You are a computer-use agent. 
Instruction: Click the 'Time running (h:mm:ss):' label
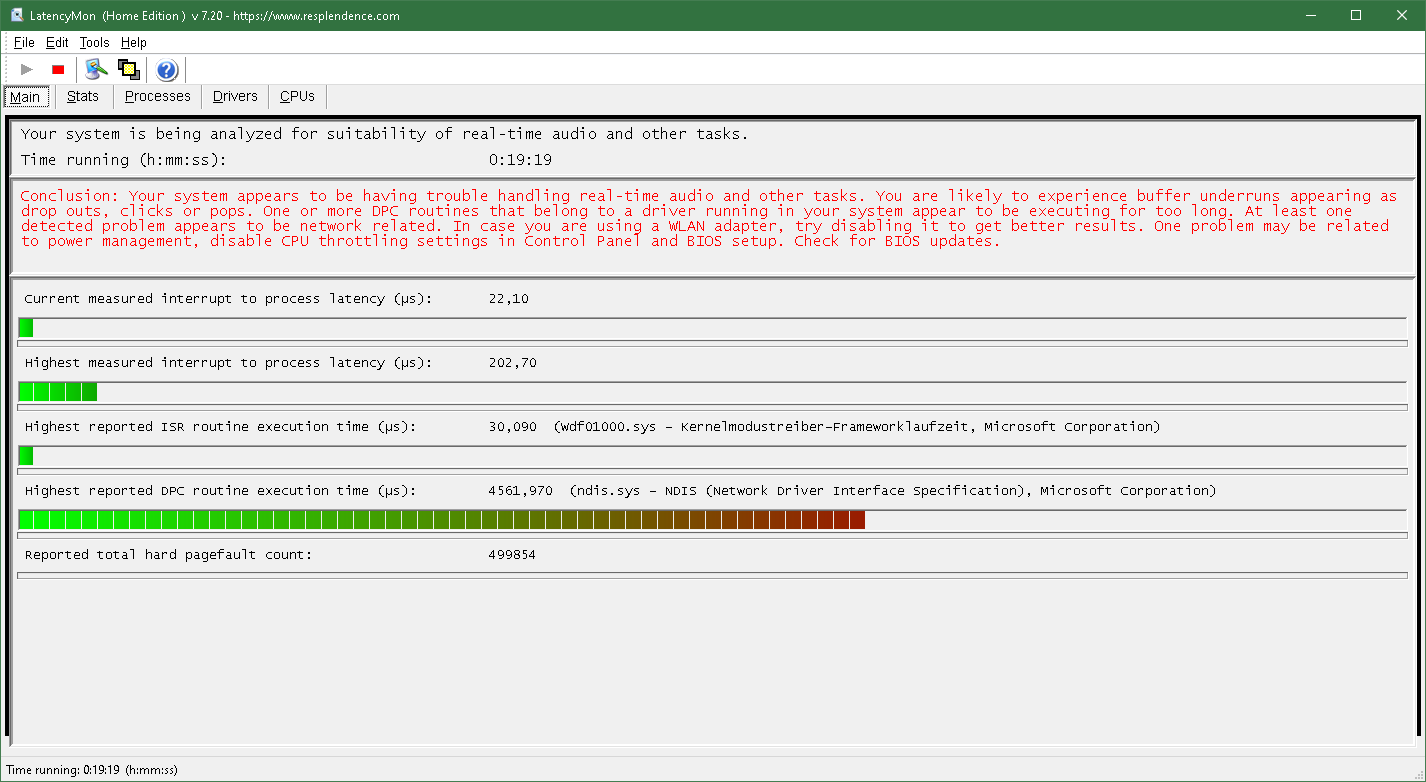[x=124, y=160]
